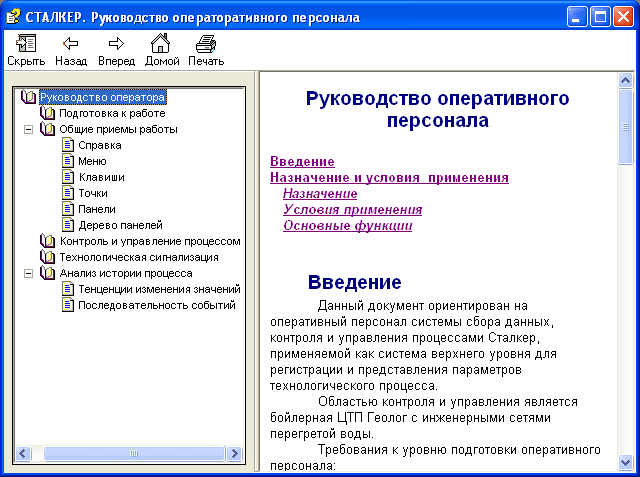Click the page icon next to Клавиши
The height and width of the screenshot is (477, 640).
click(68, 177)
